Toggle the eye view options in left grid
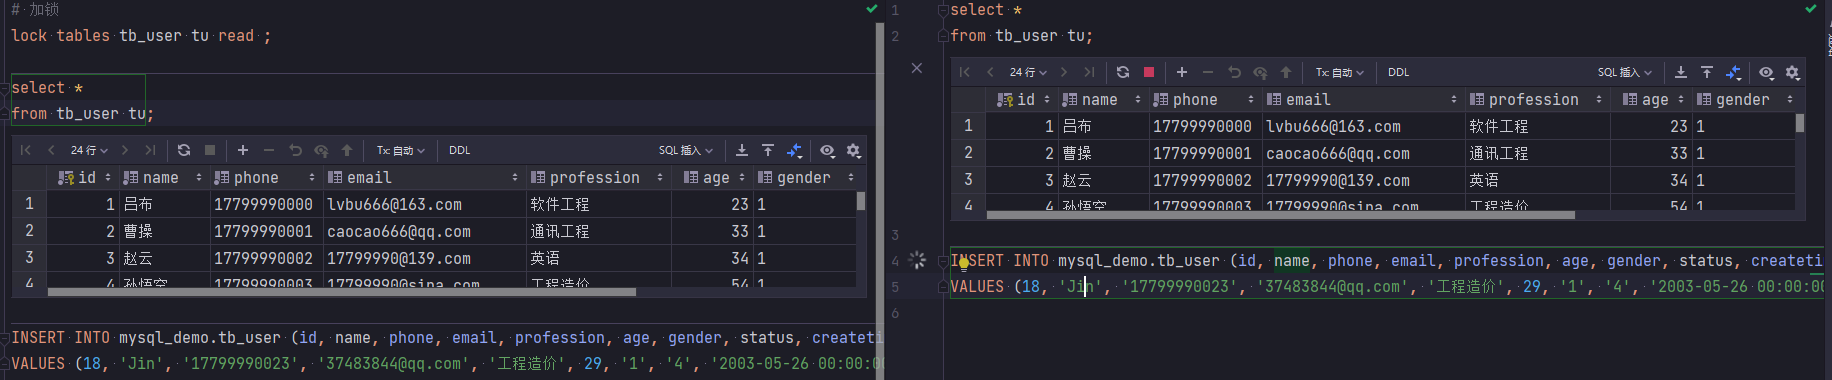Image resolution: width=1832 pixels, height=380 pixels. pos(828,150)
